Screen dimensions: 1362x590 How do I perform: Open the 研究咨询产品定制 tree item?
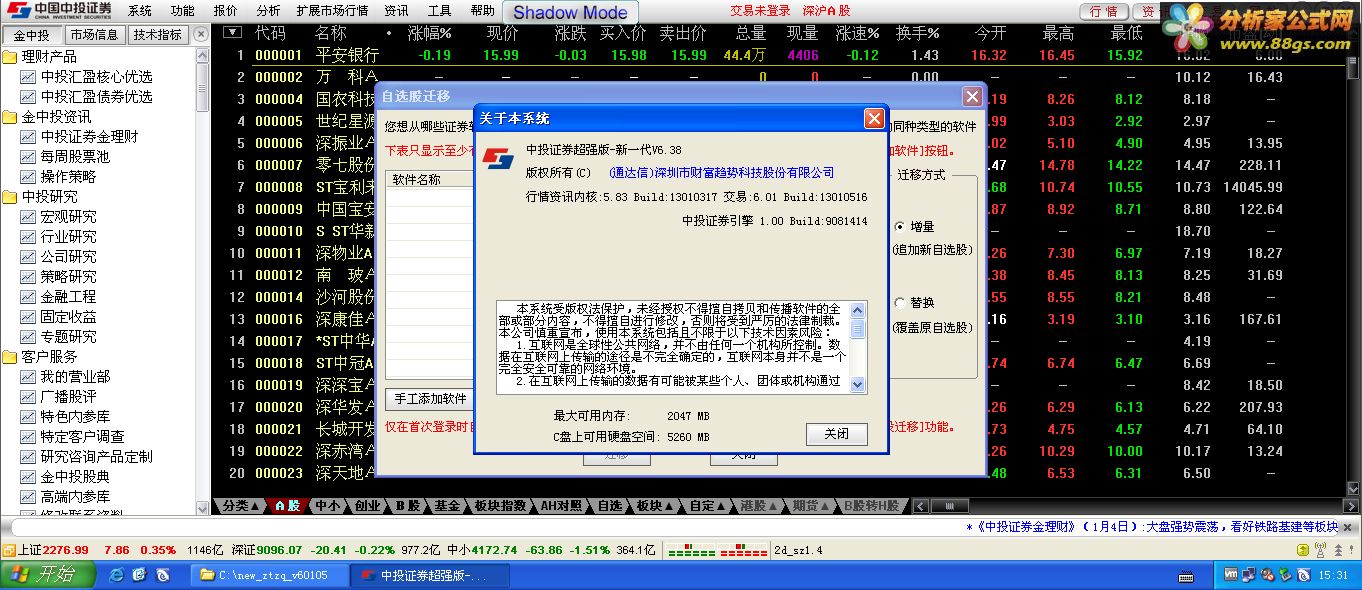click(96, 457)
